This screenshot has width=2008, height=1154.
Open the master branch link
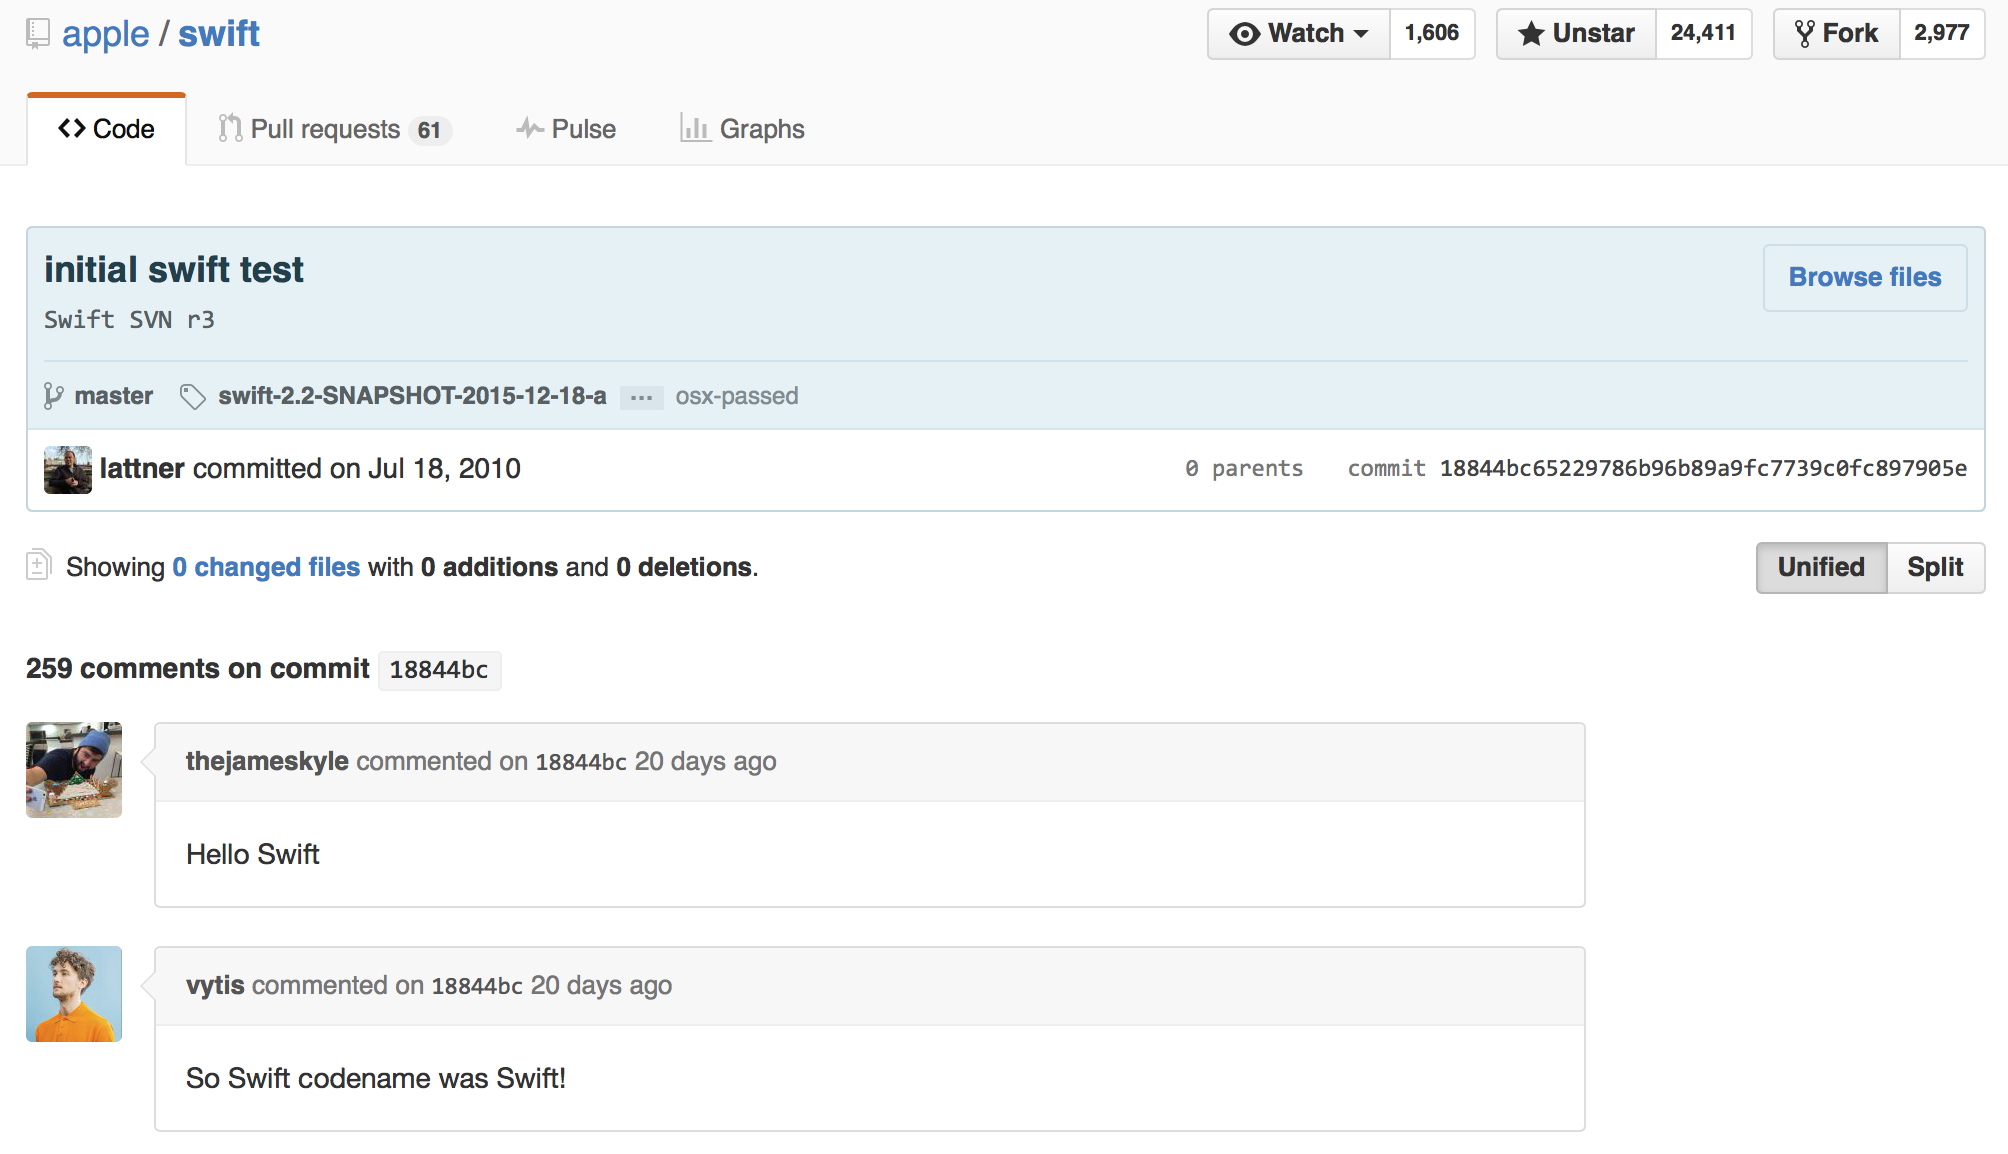point(113,396)
